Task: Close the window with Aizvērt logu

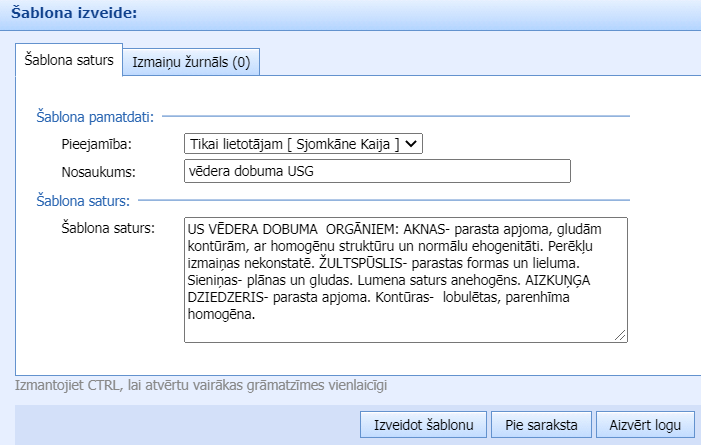Action: tap(645, 424)
